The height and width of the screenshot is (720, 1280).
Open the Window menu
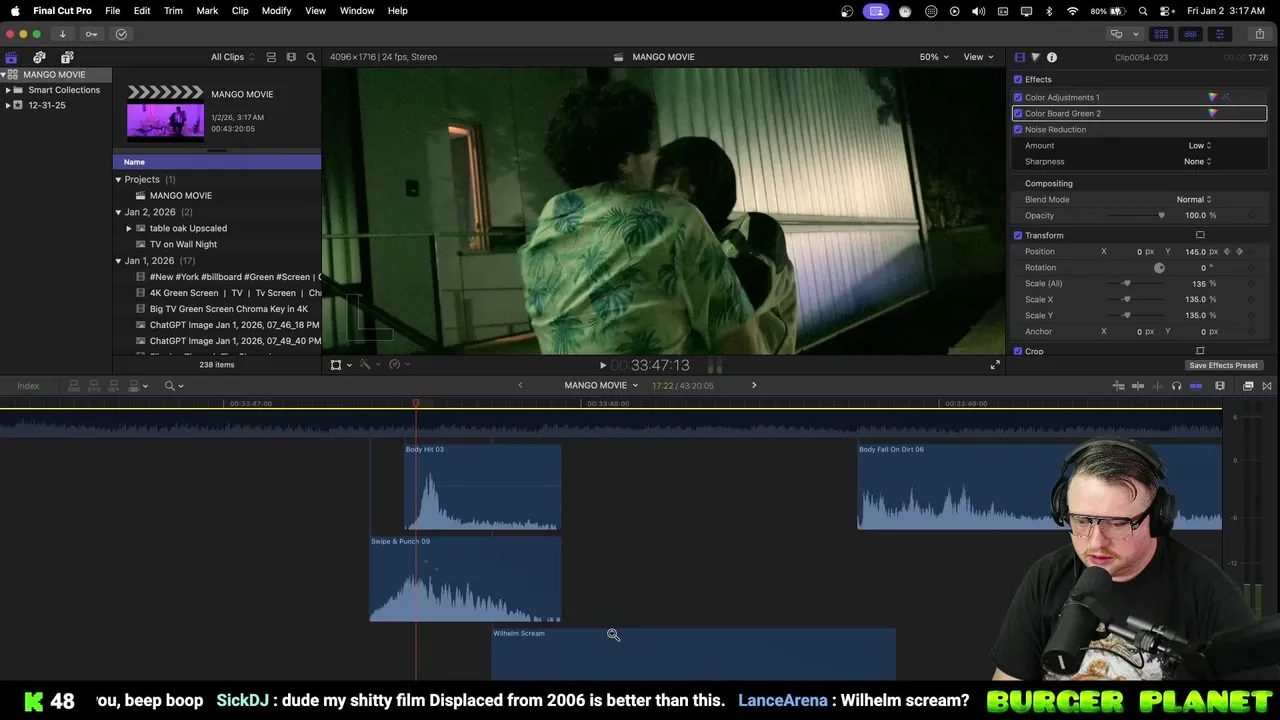pyautogui.click(x=357, y=10)
